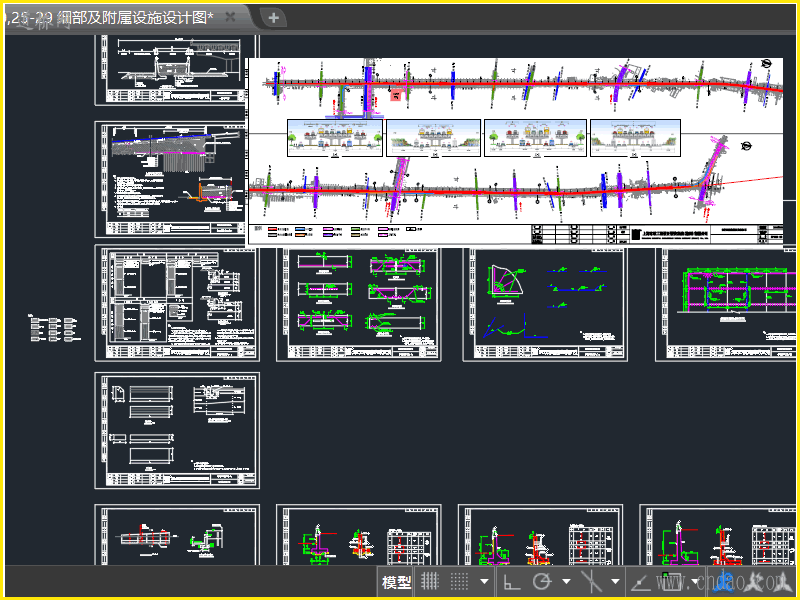Click the object snap tracking angle icon

641,581
